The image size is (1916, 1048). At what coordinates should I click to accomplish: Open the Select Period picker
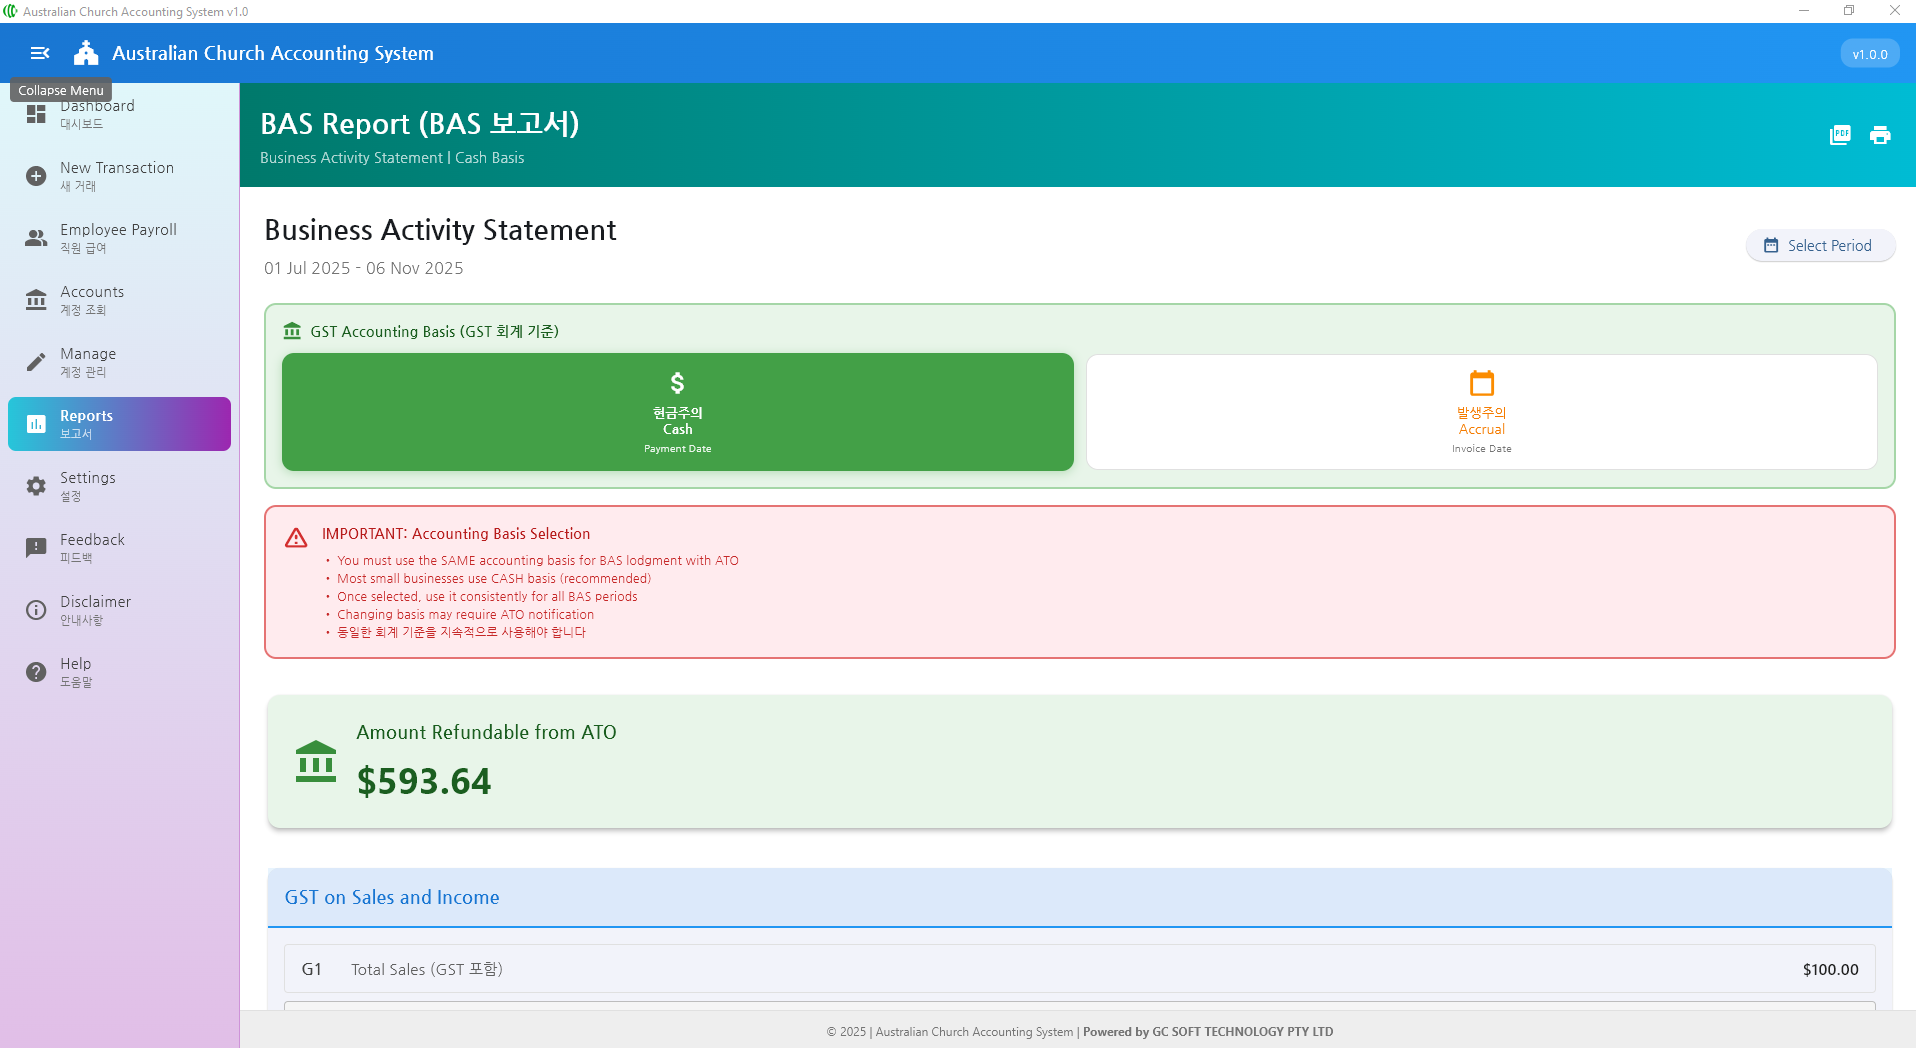(1819, 246)
